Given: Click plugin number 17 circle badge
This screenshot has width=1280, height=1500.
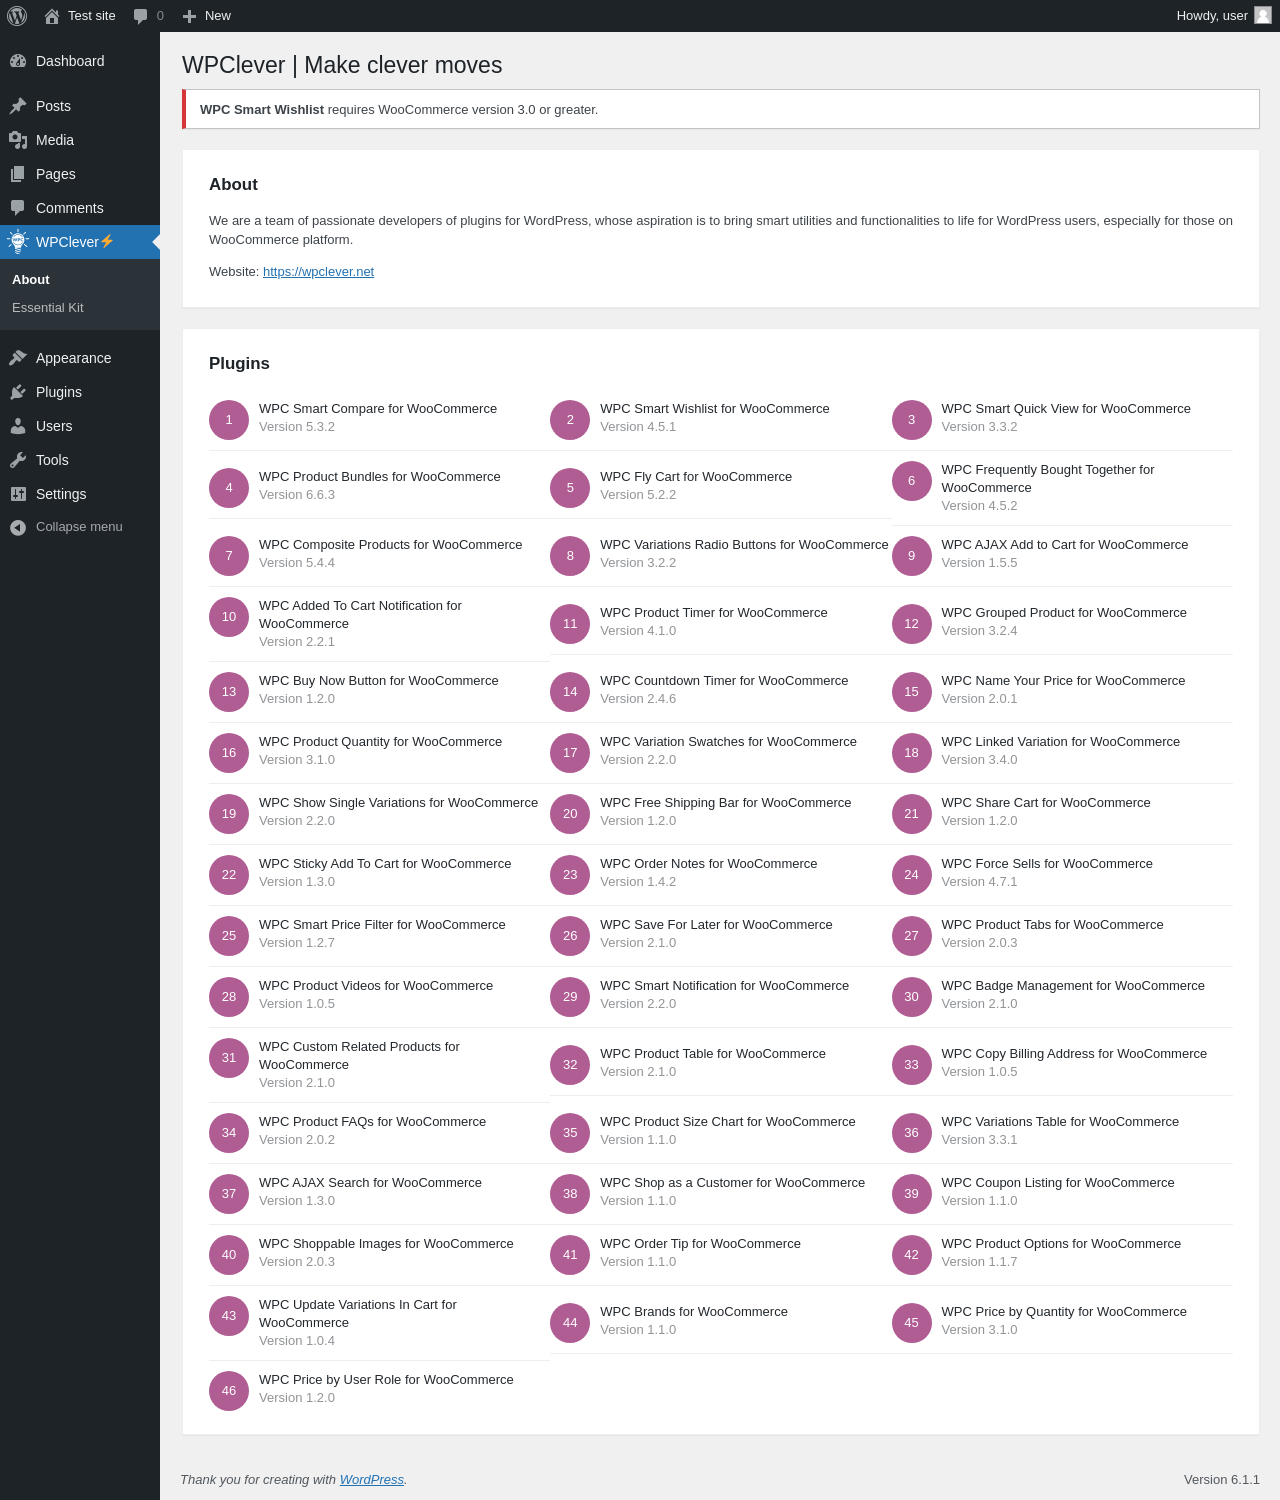Looking at the screenshot, I should [x=570, y=753].
